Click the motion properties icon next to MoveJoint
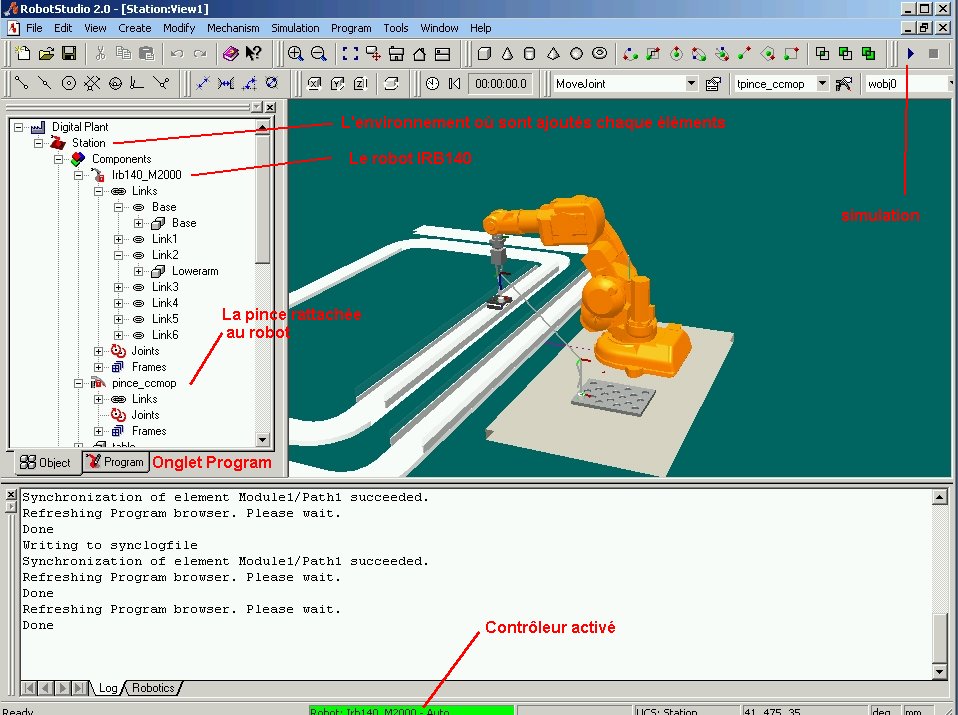 pos(713,84)
